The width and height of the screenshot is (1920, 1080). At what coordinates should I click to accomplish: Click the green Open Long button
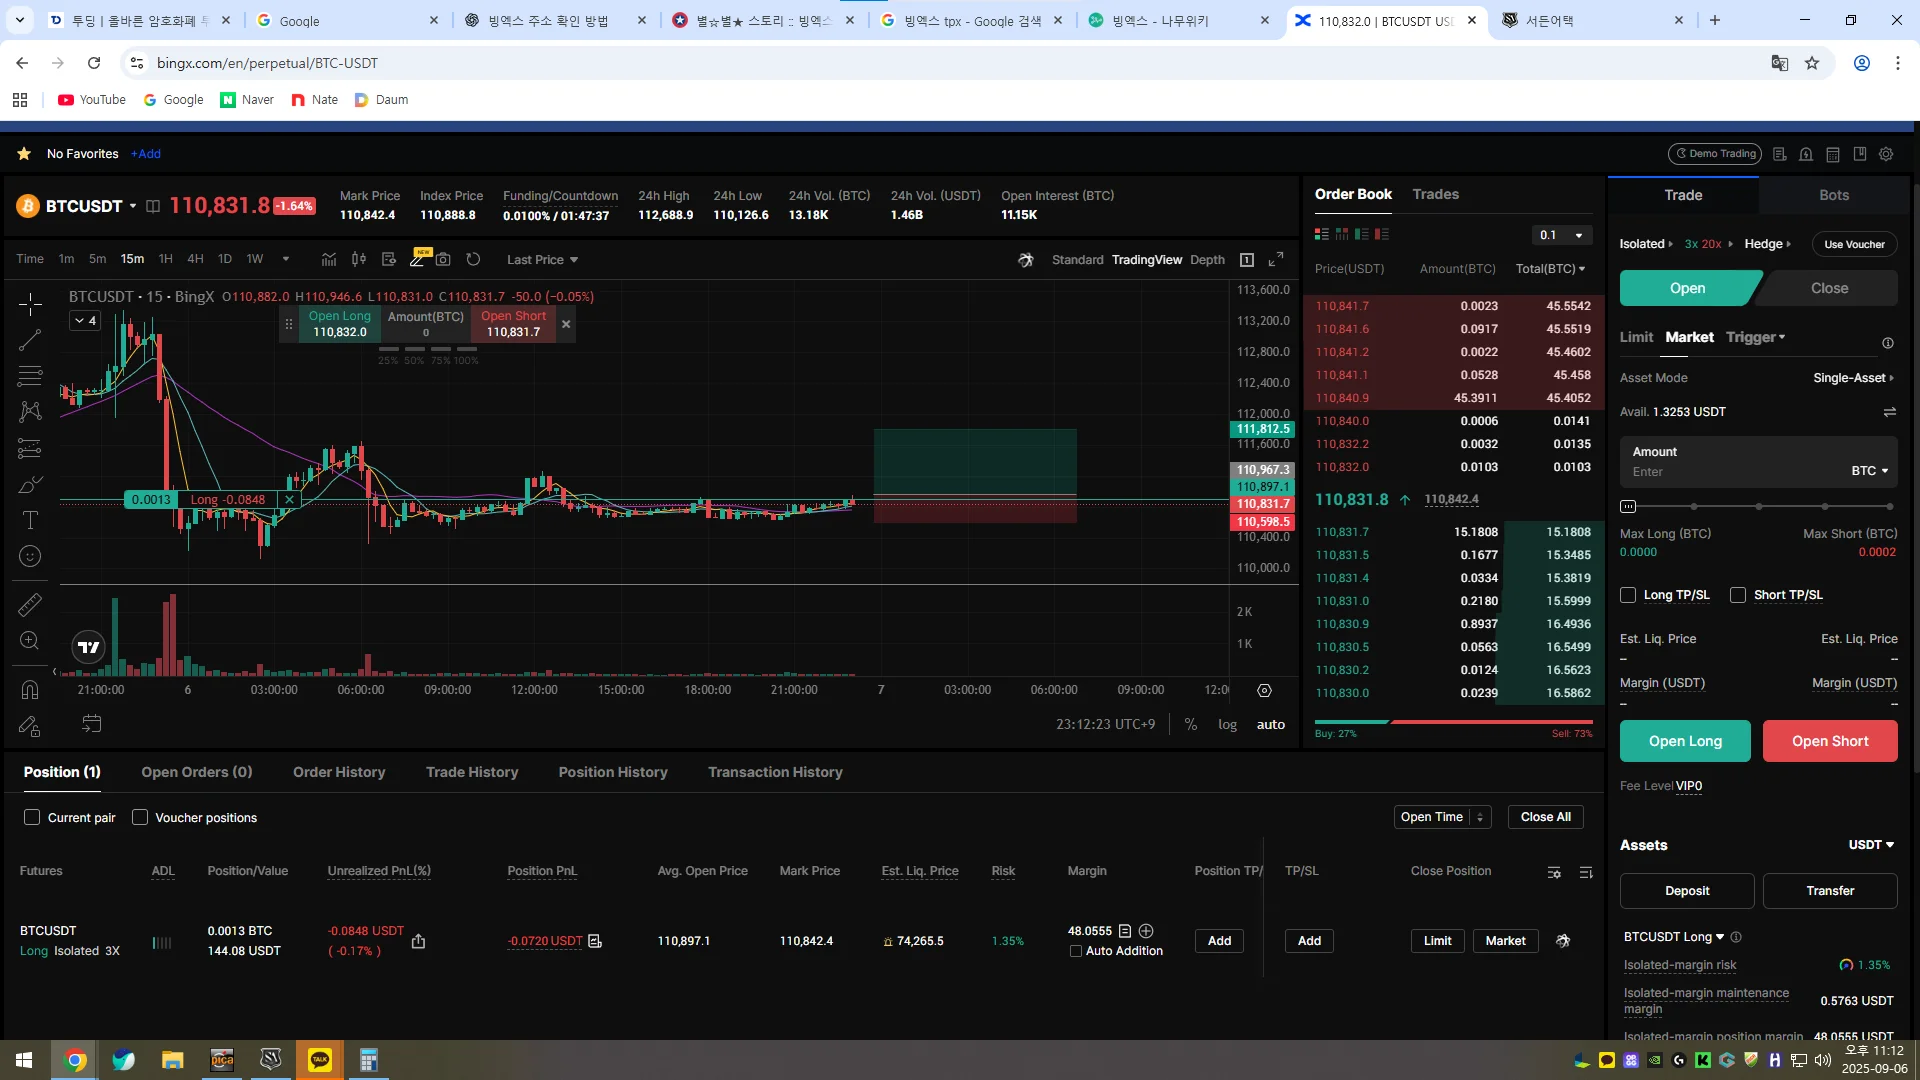coord(1685,741)
